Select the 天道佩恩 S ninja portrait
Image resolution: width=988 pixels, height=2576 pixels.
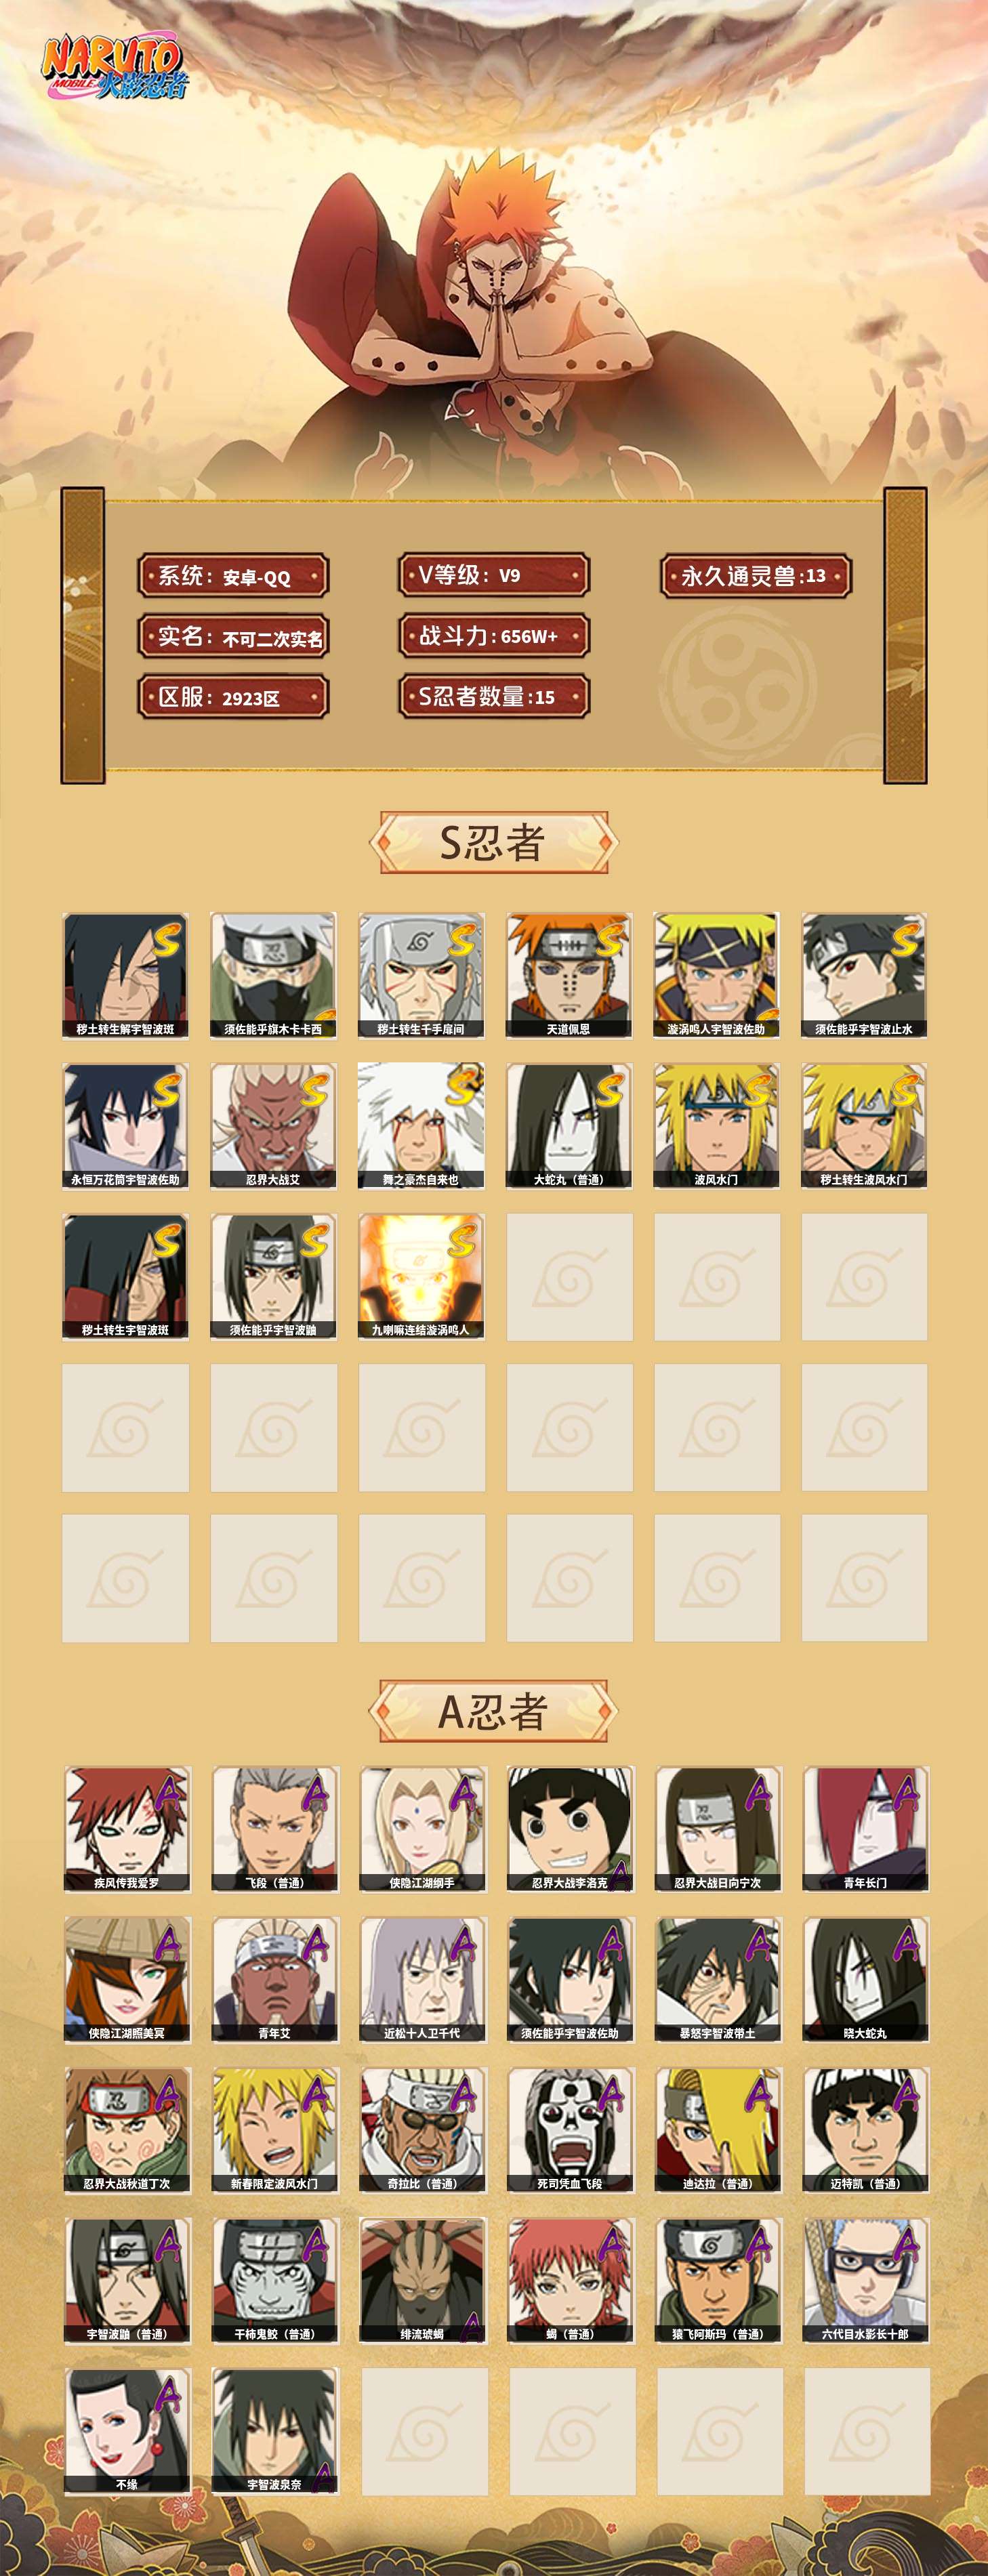[x=569, y=975]
